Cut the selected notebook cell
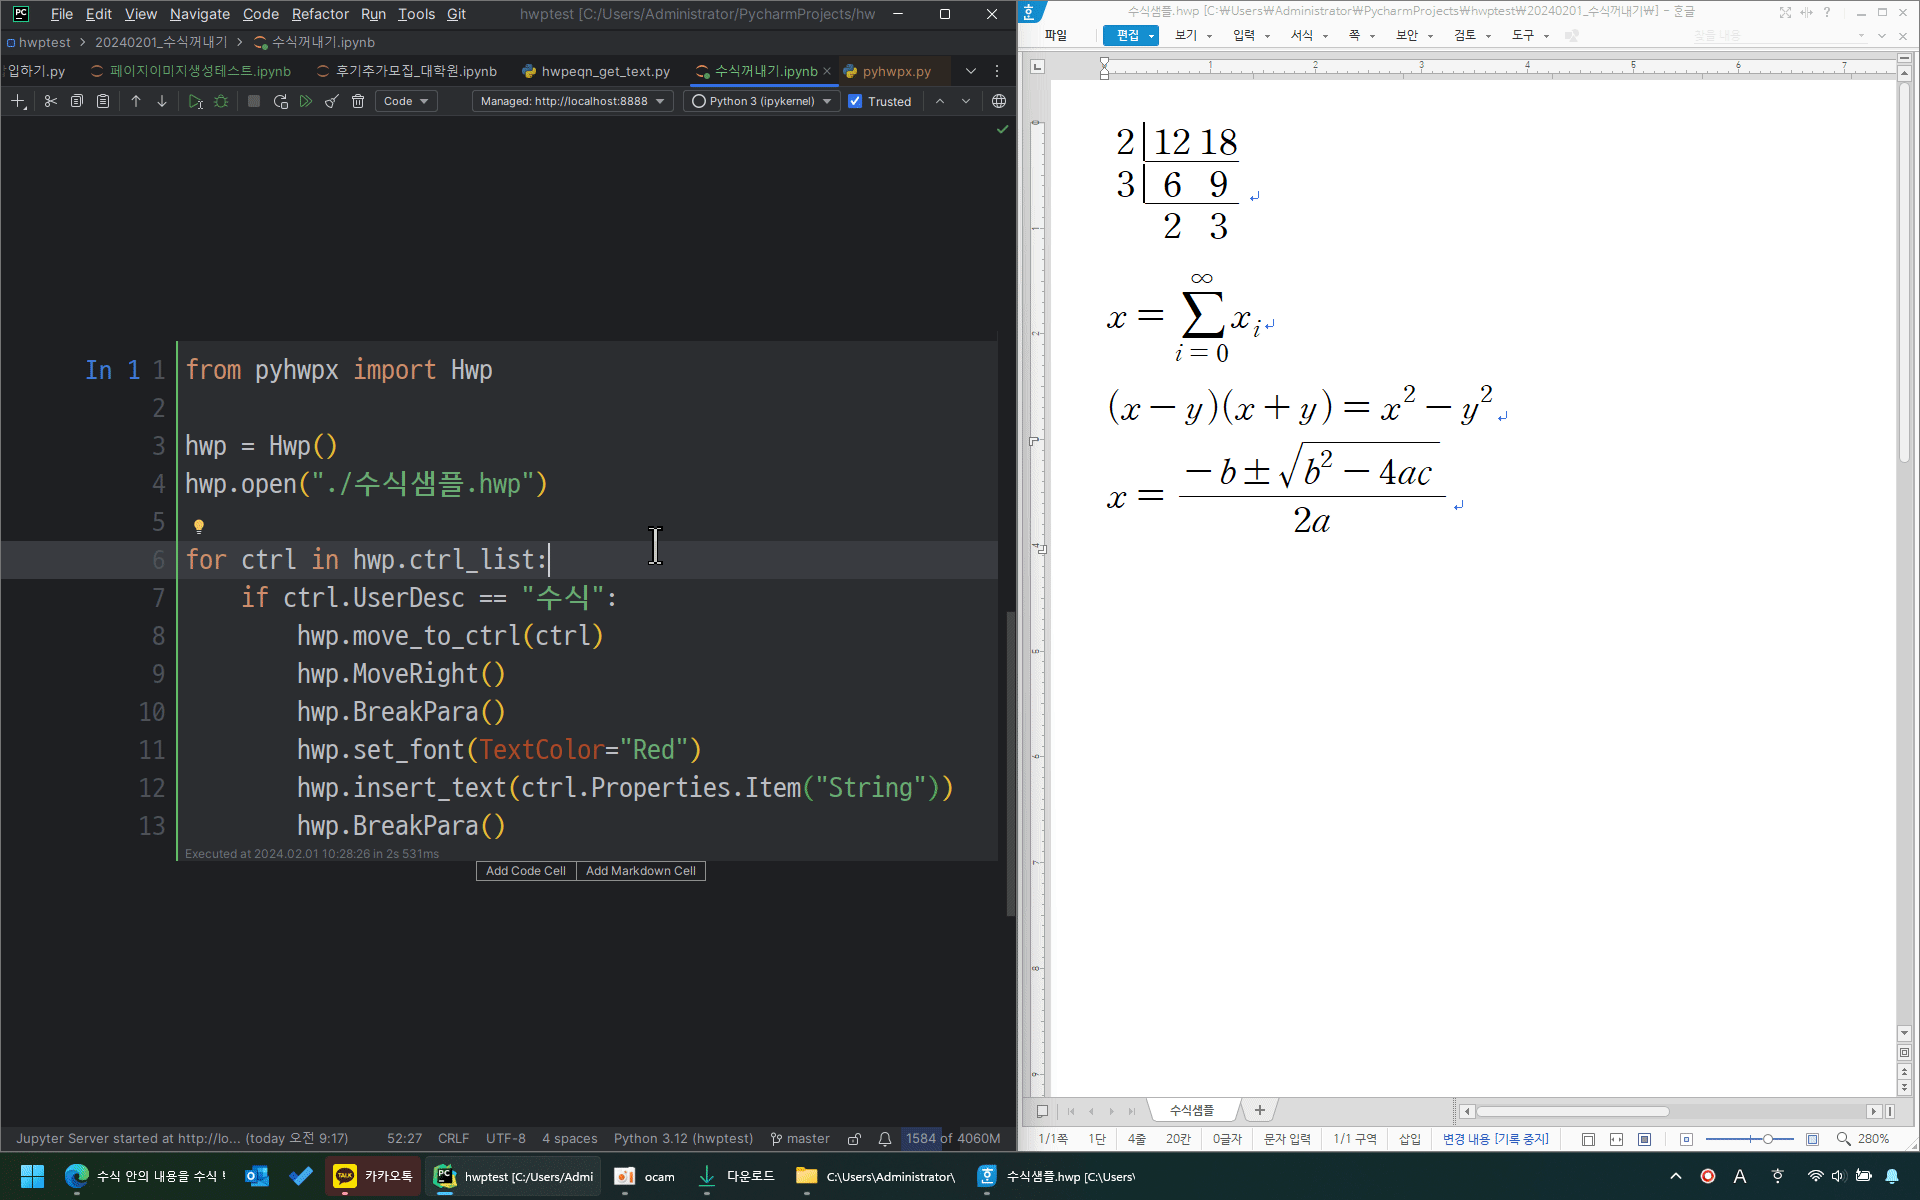 pos(51,101)
